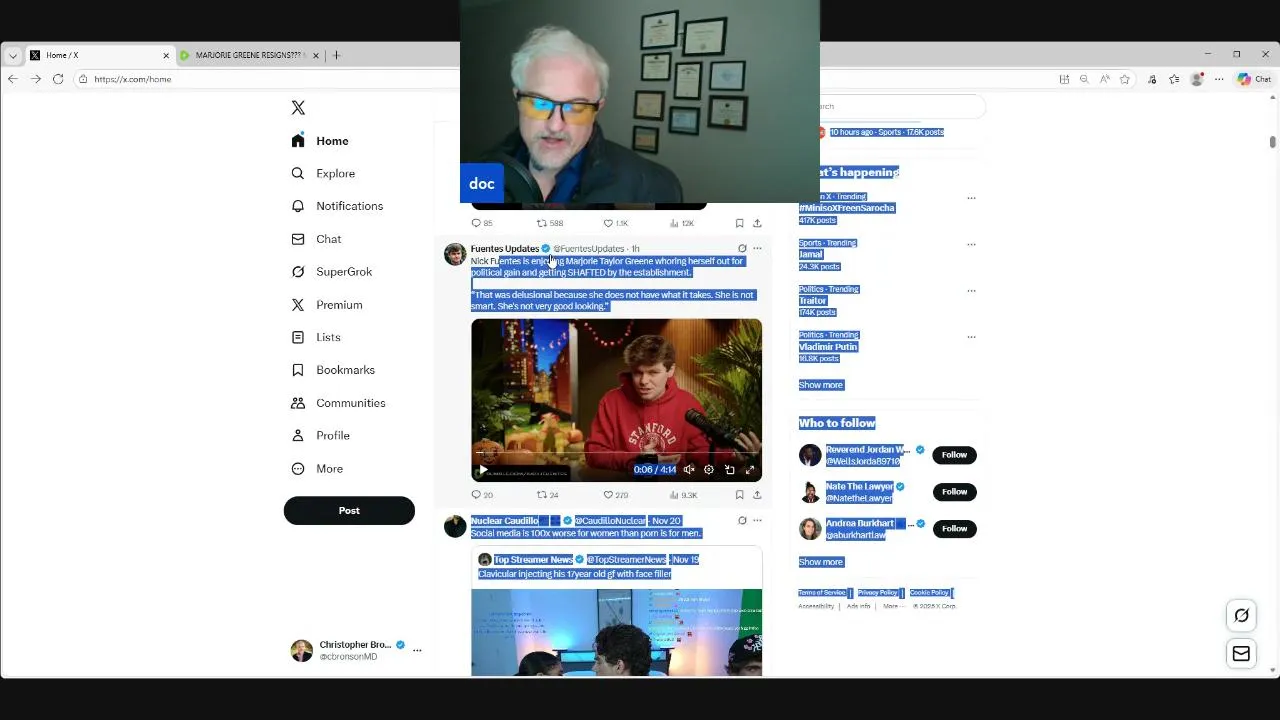The width and height of the screenshot is (1280, 720).
Task: Click Show more under Who to follow
Action: point(821,562)
